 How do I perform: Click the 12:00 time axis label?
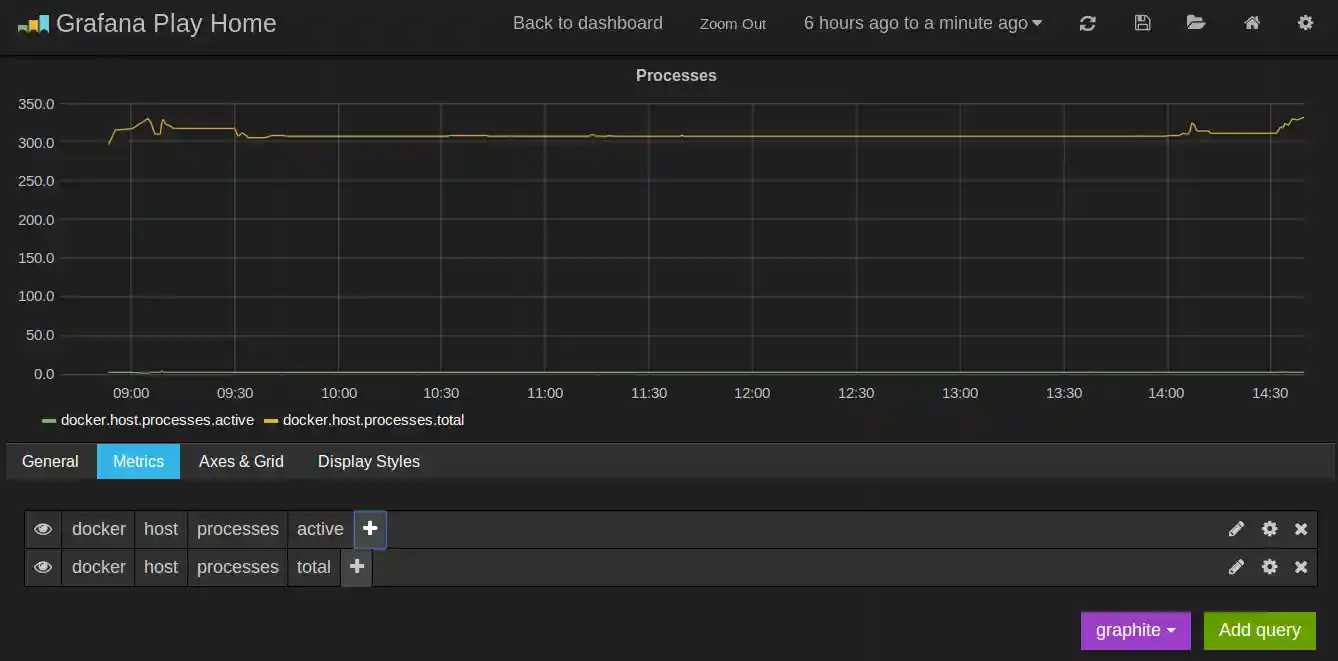pyautogui.click(x=752, y=393)
